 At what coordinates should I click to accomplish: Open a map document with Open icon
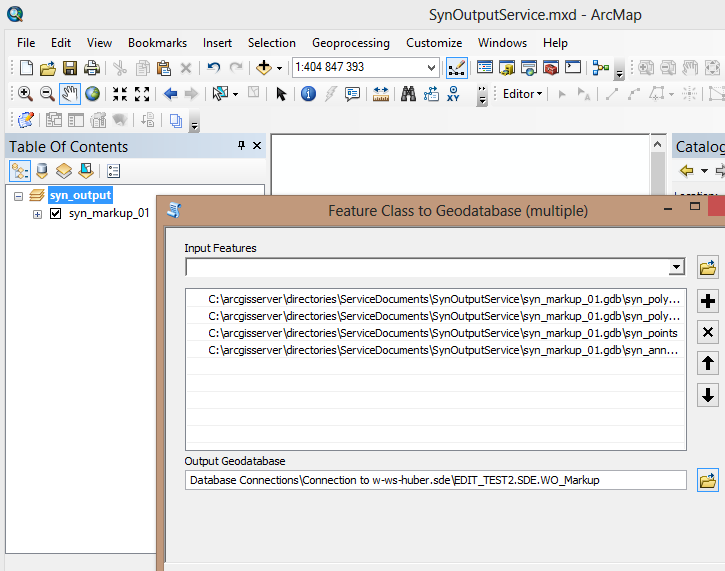click(48, 68)
